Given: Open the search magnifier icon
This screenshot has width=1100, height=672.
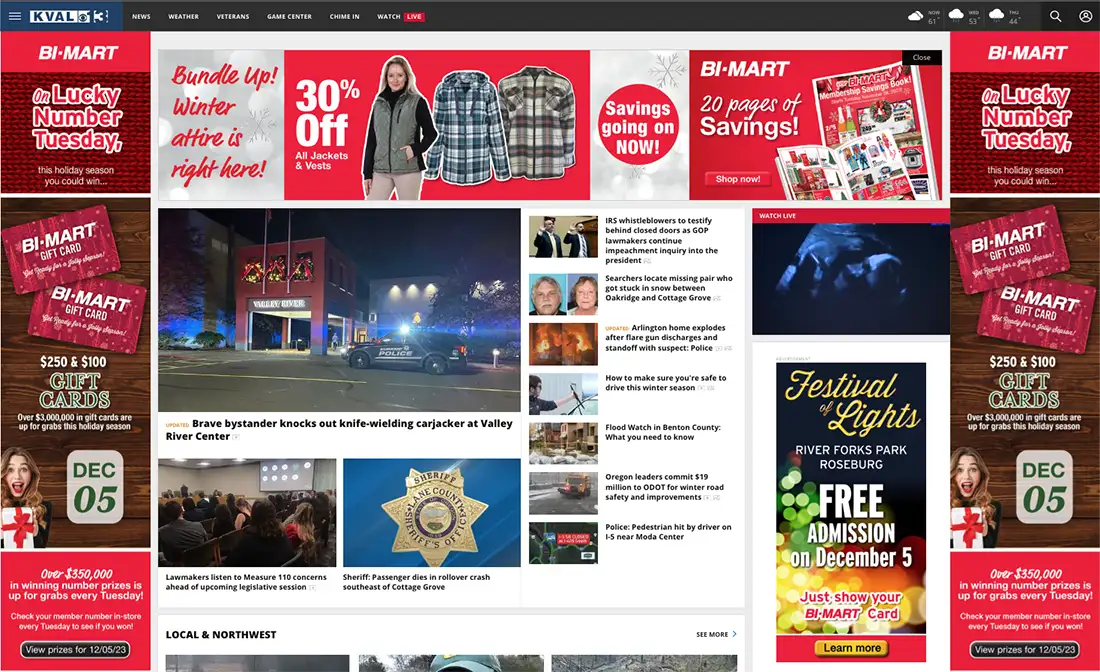Looking at the screenshot, I should pyautogui.click(x=1055, y=16).
